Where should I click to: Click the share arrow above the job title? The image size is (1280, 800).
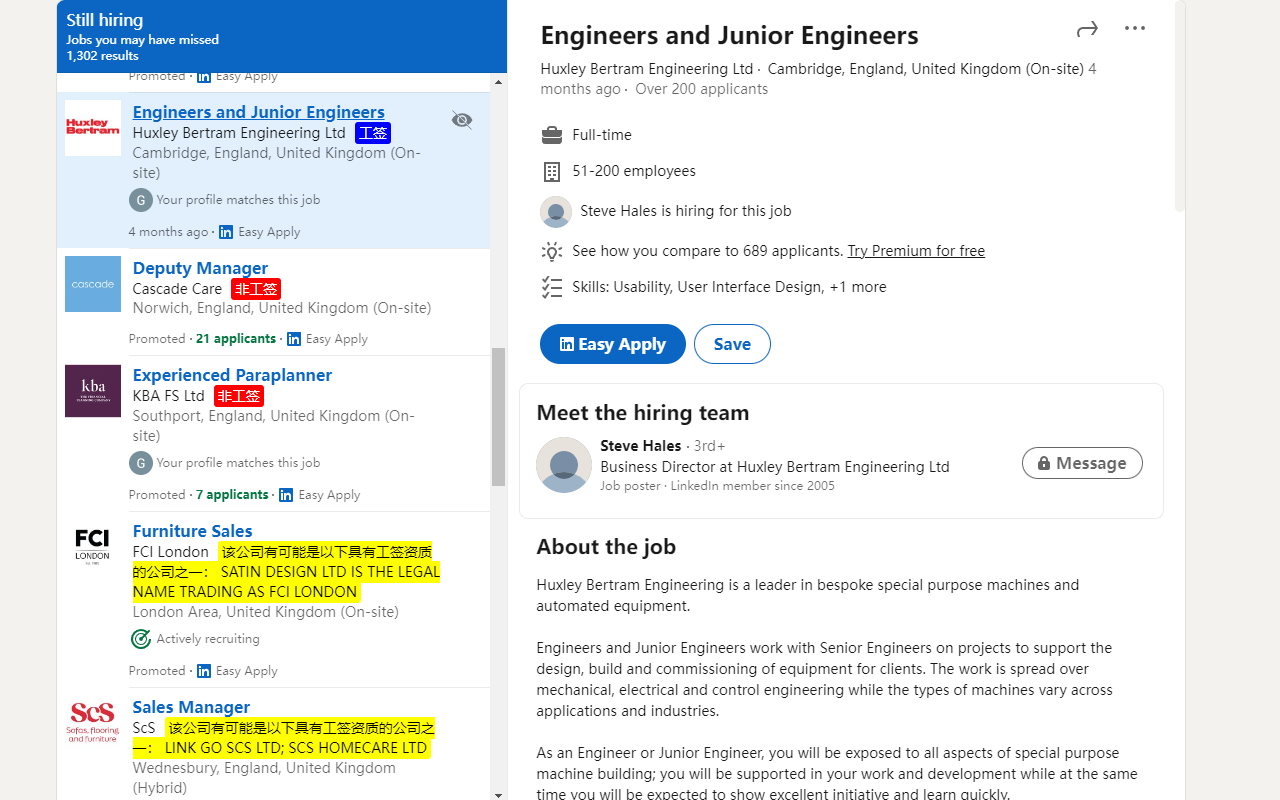[1086, 29]
